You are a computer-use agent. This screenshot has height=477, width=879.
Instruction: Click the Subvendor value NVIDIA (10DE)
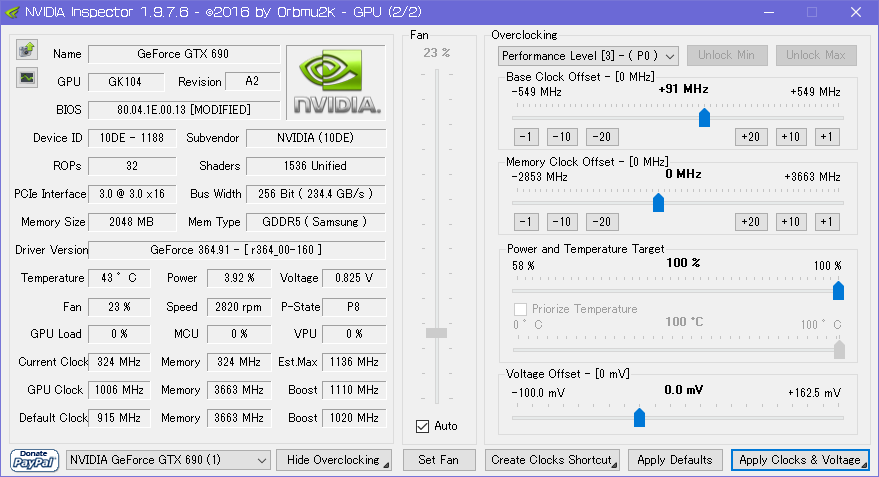tap(316, 138)
